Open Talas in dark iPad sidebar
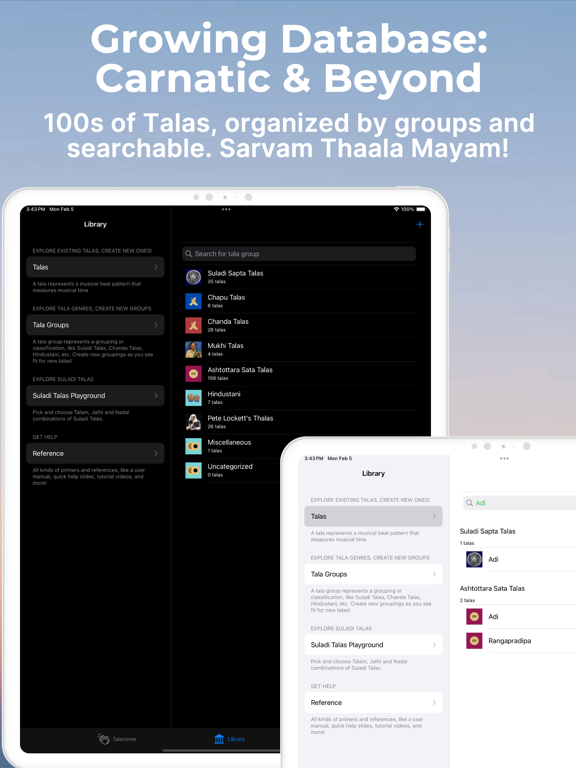The width and height of the screenshot is (576, 768). click(x=95, y=267)
